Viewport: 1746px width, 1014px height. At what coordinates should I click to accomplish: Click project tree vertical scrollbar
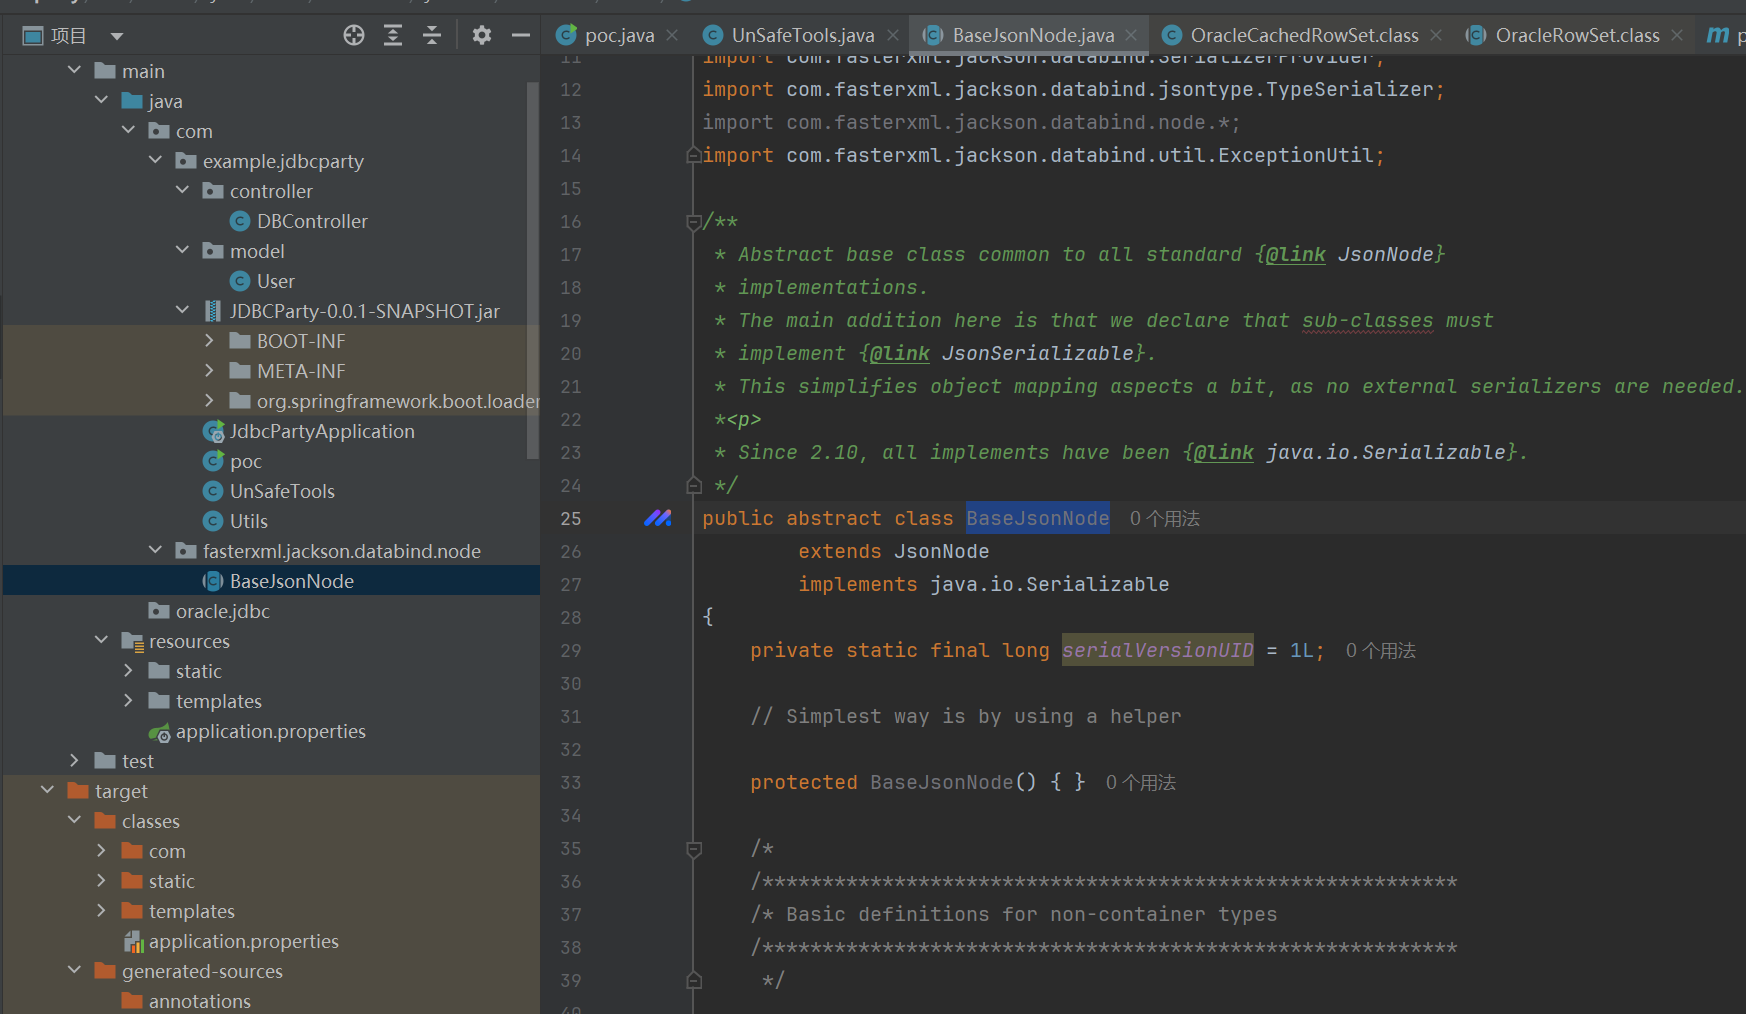coord(533,270)
